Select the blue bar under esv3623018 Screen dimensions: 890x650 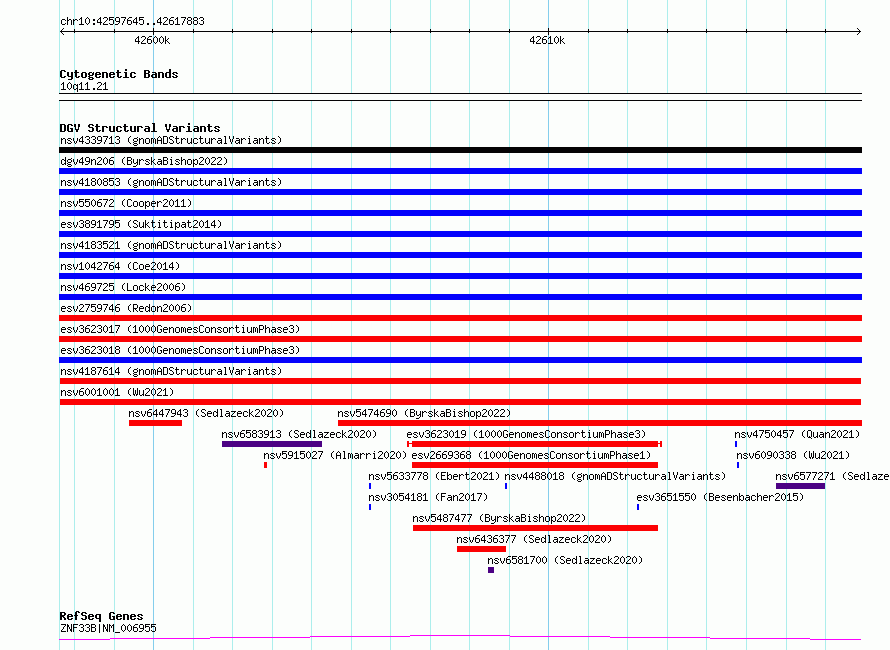(x=460, y=360)
